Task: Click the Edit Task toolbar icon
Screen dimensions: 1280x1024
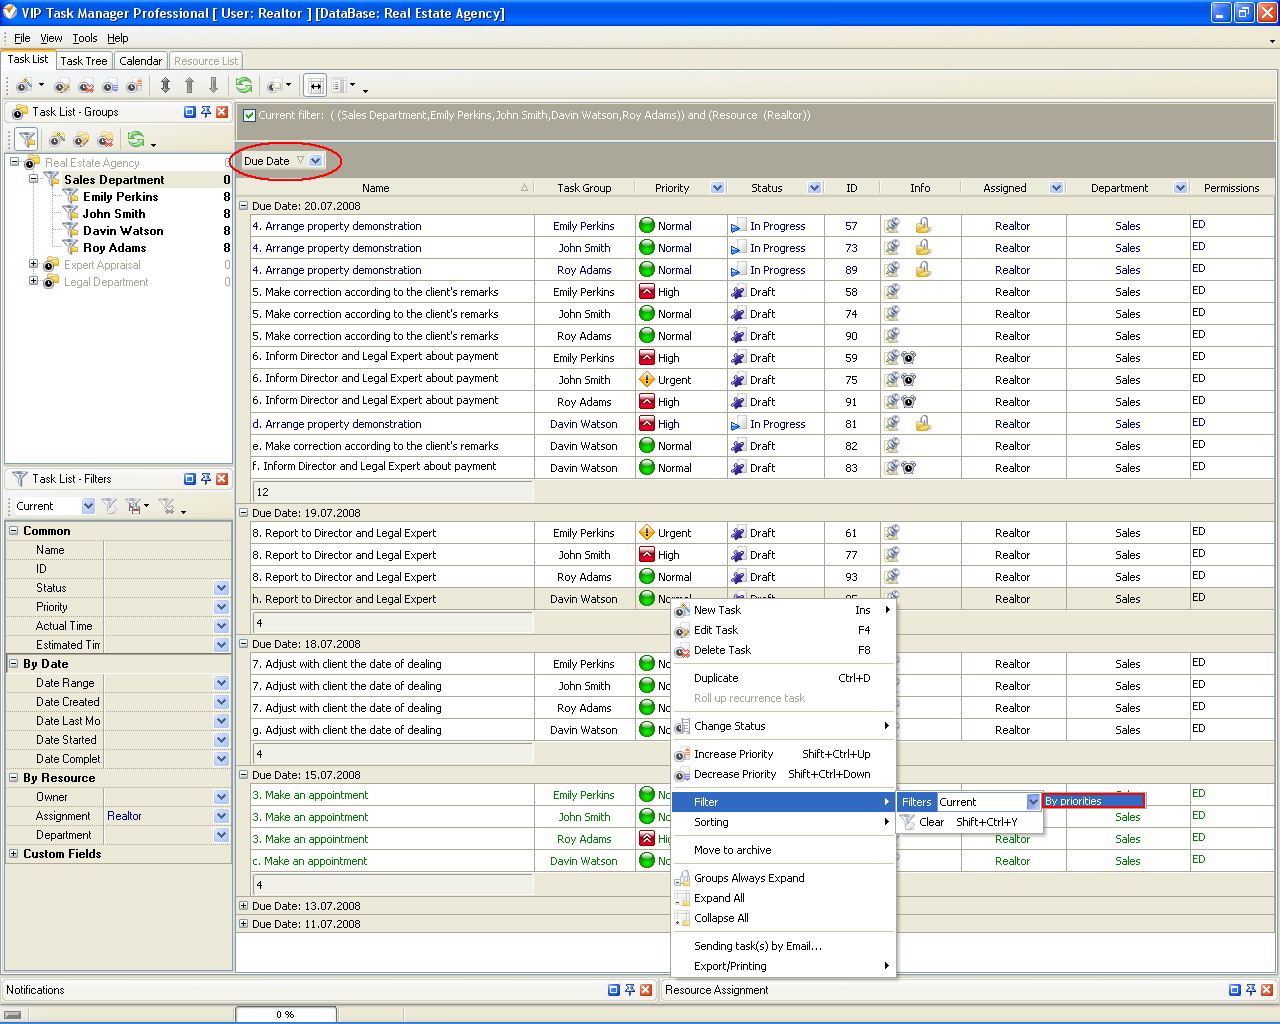Action: pos(62,86)
